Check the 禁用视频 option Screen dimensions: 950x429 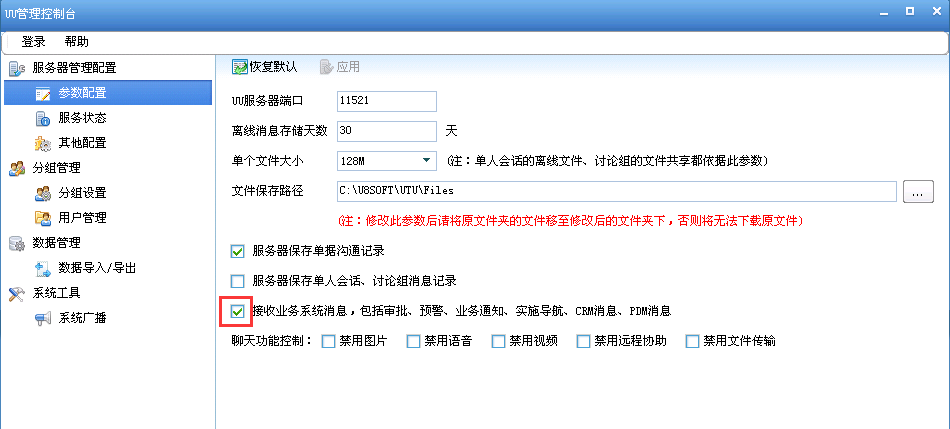pyautogui.click(x=498, y=342)
